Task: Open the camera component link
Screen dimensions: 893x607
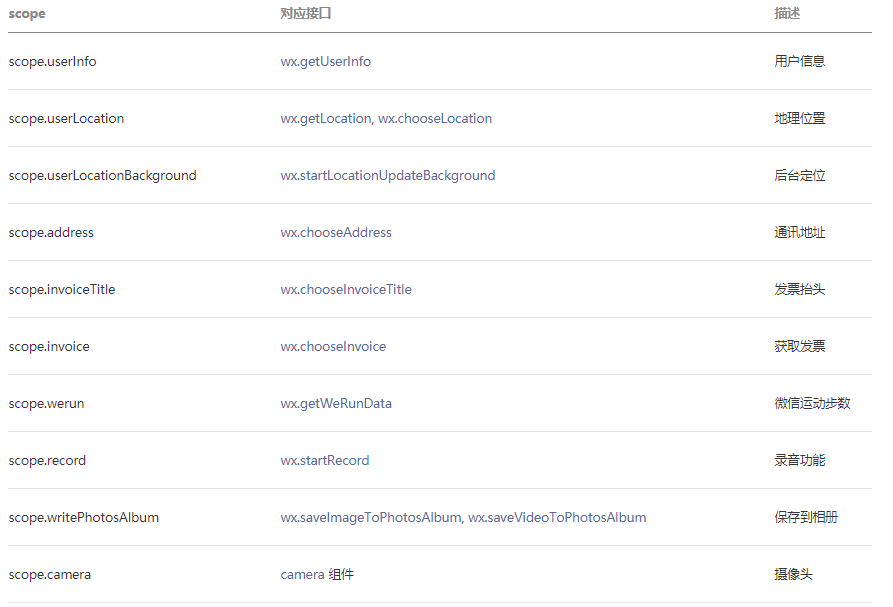Action: [302, 574]
